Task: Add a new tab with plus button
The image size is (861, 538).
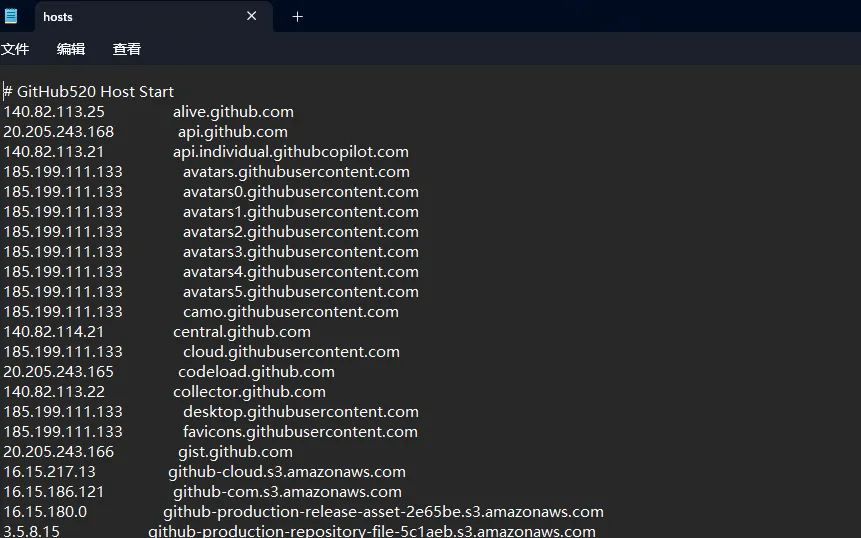Action: (297, 16)
